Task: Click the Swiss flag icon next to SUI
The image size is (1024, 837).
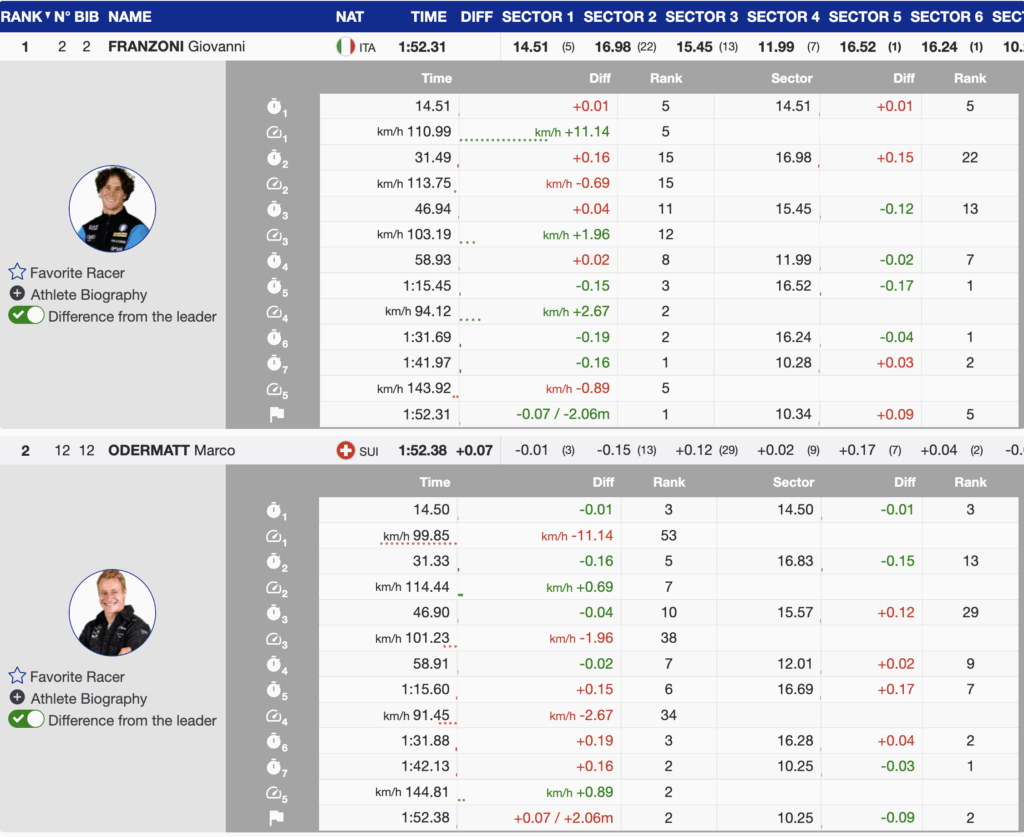Action: click(x=345, y=450)
